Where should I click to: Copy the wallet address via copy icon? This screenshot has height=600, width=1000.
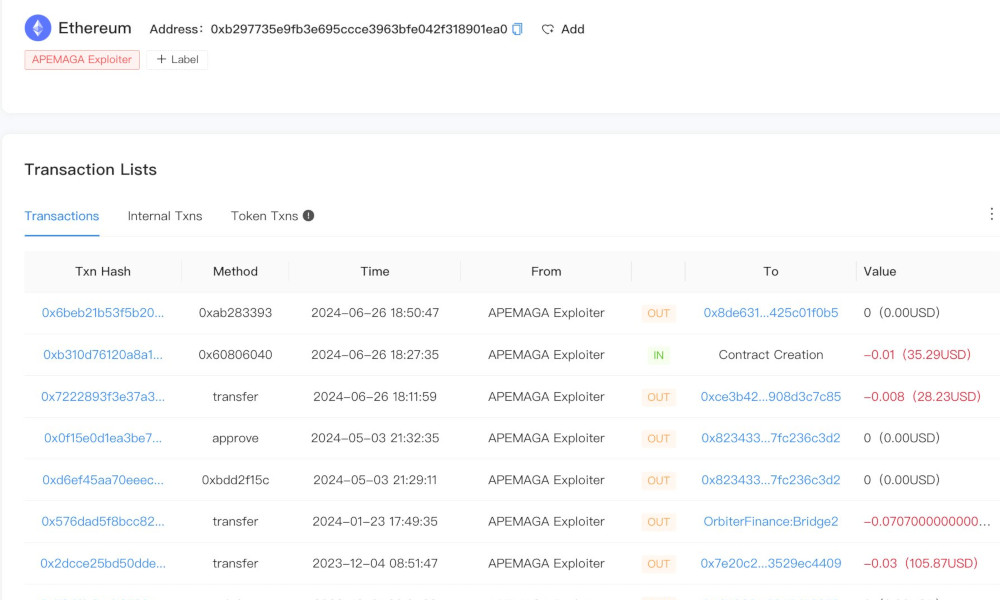tap(517, 29)
